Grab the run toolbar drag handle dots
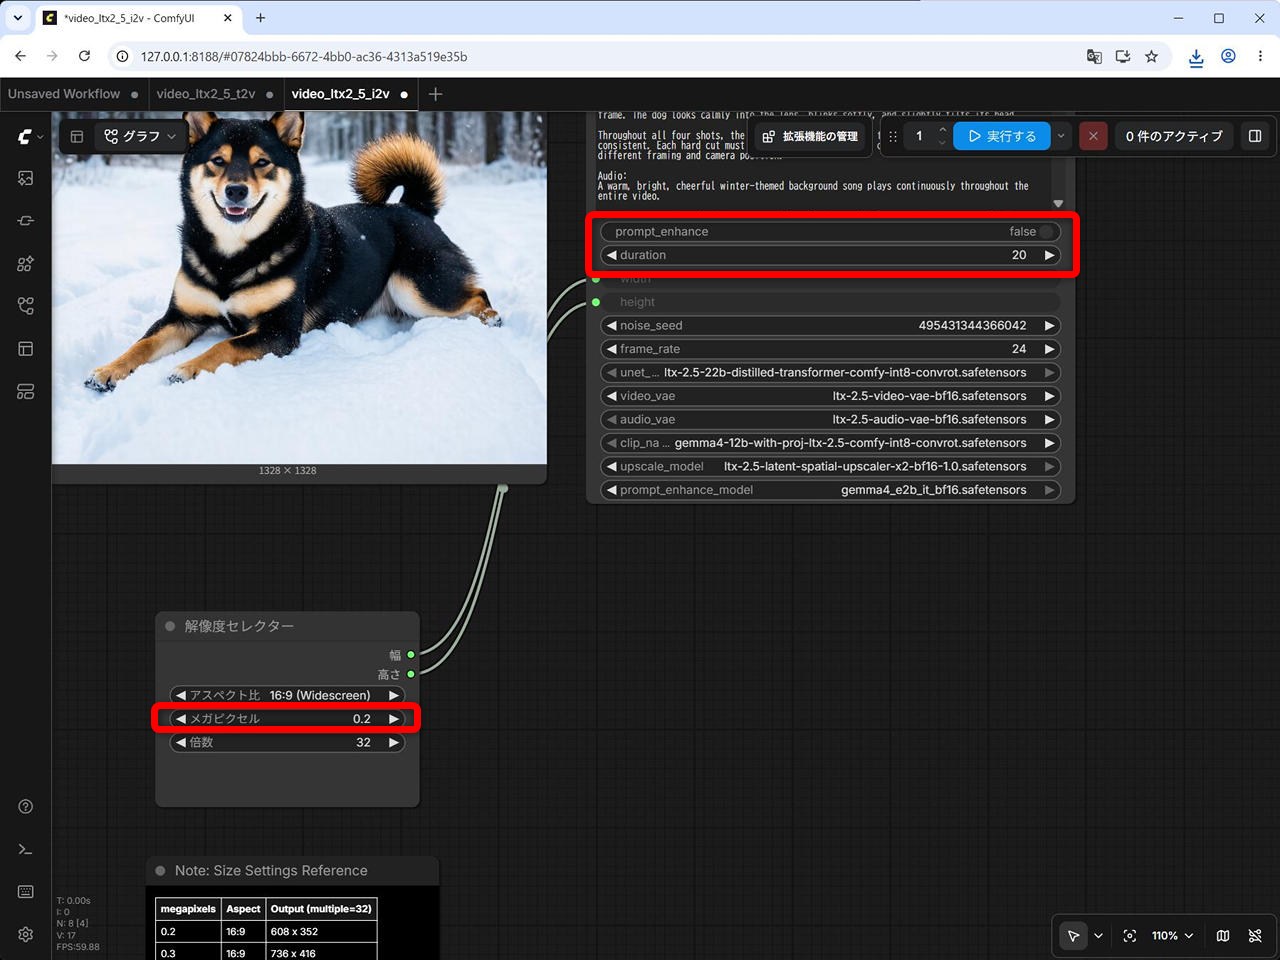Viewport: 1280px width, 960px height. click(x=893, y=136)
